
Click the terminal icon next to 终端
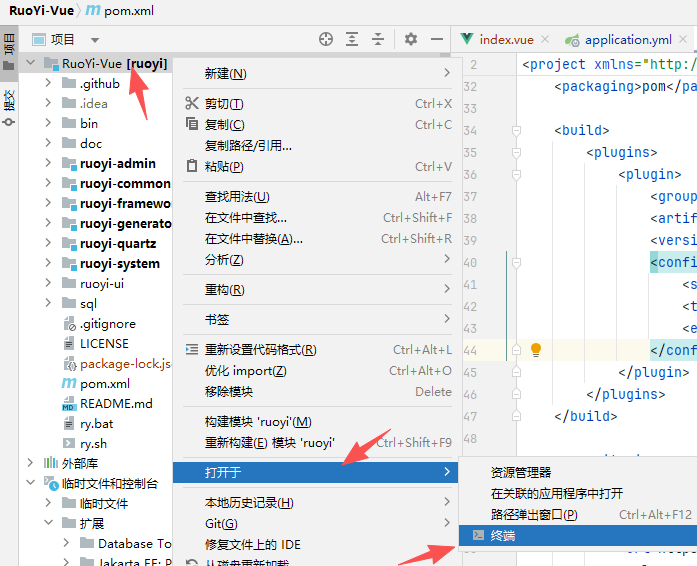478,536
